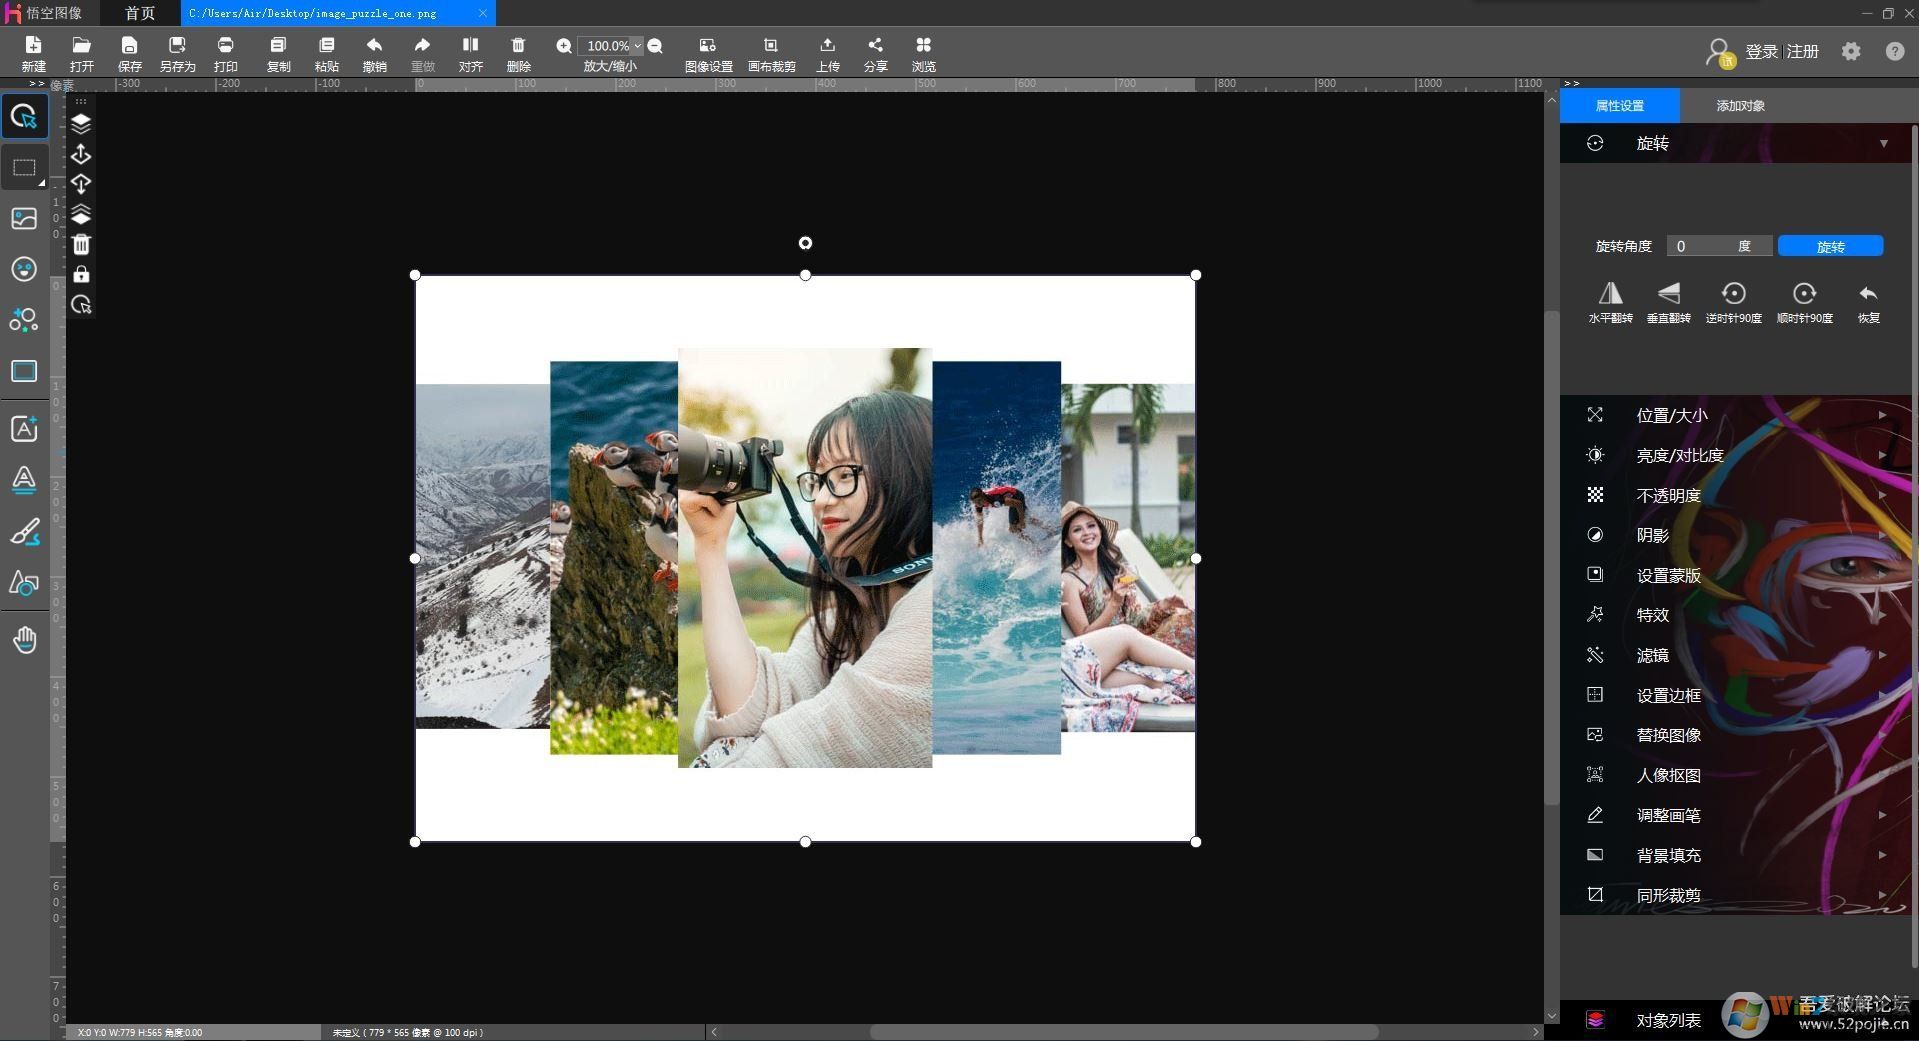Open the zoom percentage dropdown
The height and width of the screenshot is (1041, 1919).
637,46
